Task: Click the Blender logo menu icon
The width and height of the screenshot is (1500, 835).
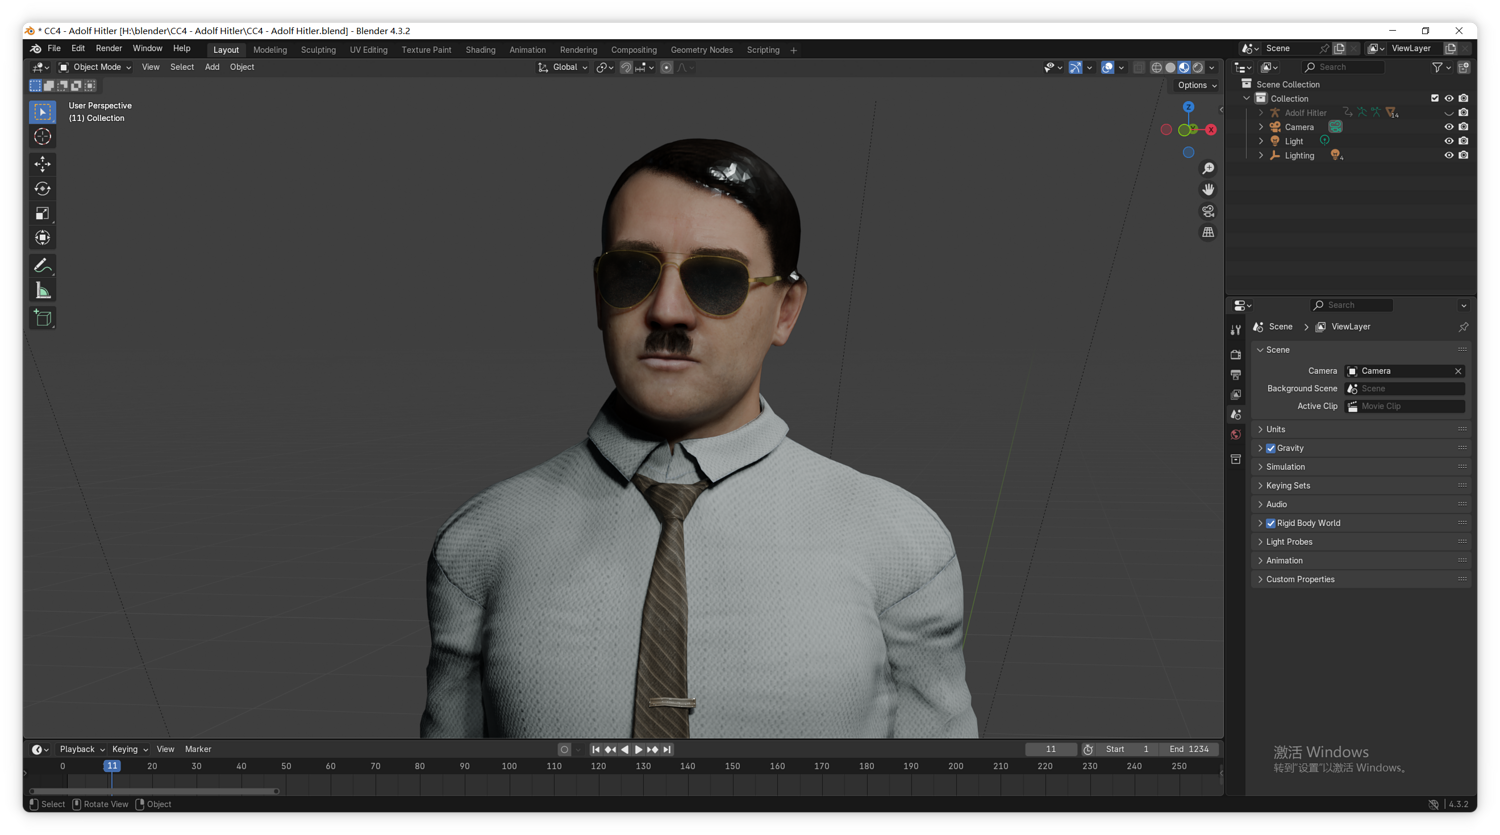Action: 35,49
